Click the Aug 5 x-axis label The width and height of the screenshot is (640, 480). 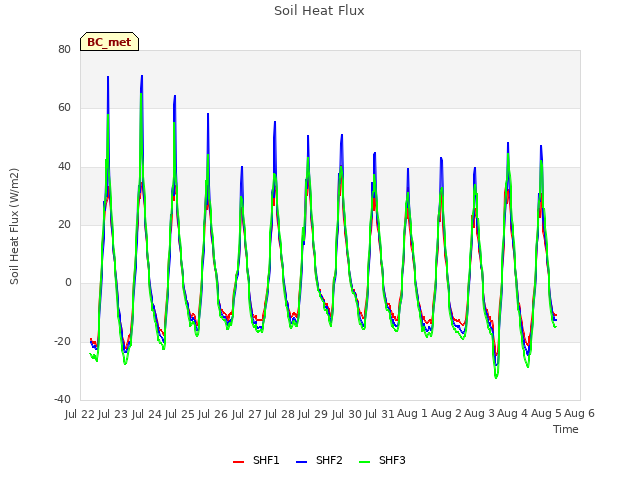point(546,414)
